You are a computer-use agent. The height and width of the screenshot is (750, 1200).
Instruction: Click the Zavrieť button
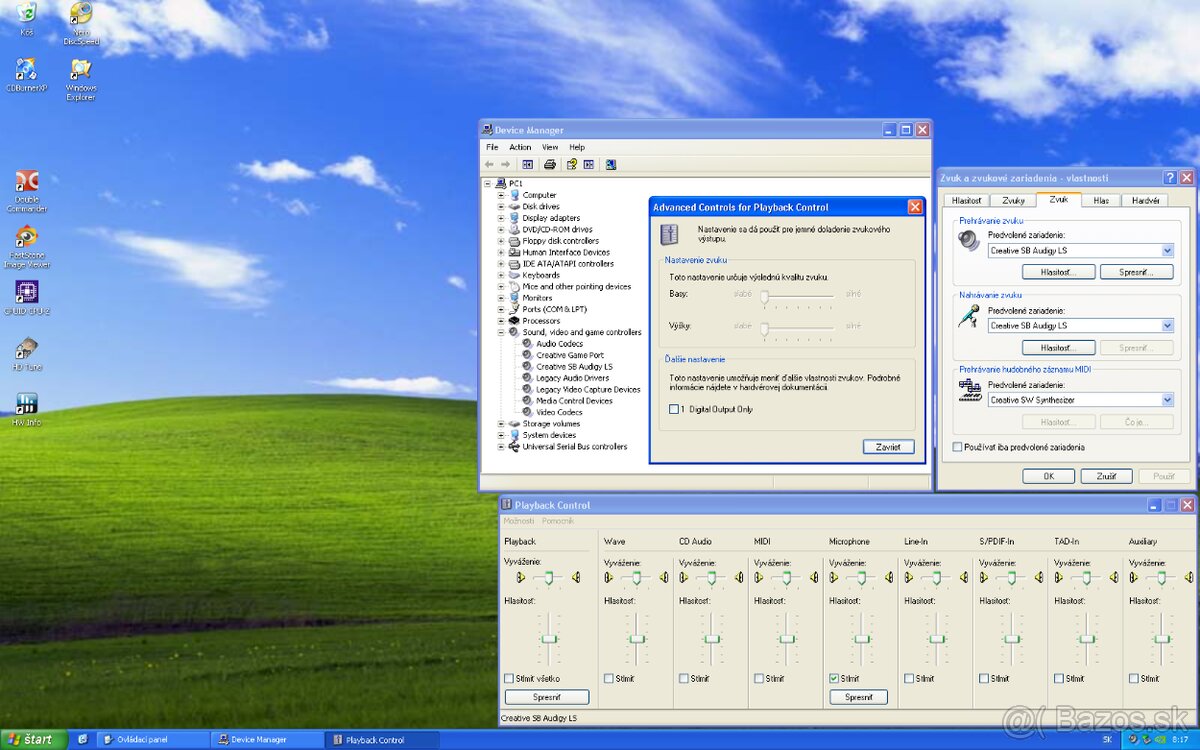[x=888, y=447]
